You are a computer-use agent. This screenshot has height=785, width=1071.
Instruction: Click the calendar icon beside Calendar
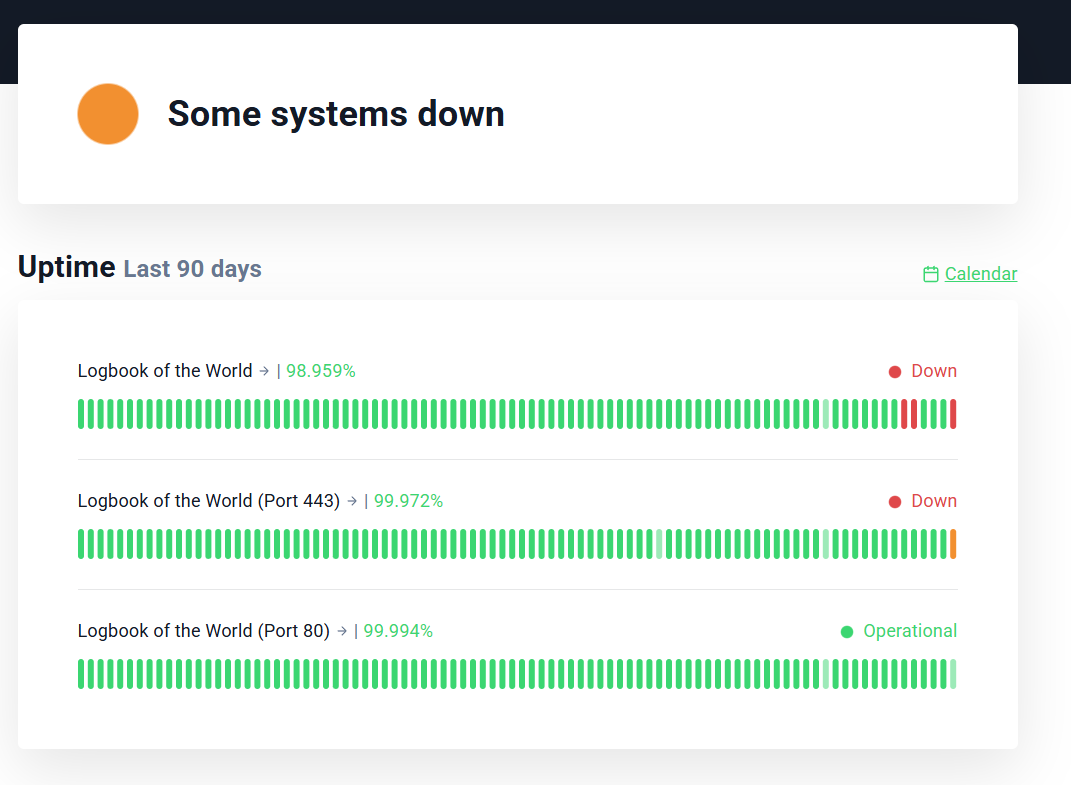click(930, 274)
